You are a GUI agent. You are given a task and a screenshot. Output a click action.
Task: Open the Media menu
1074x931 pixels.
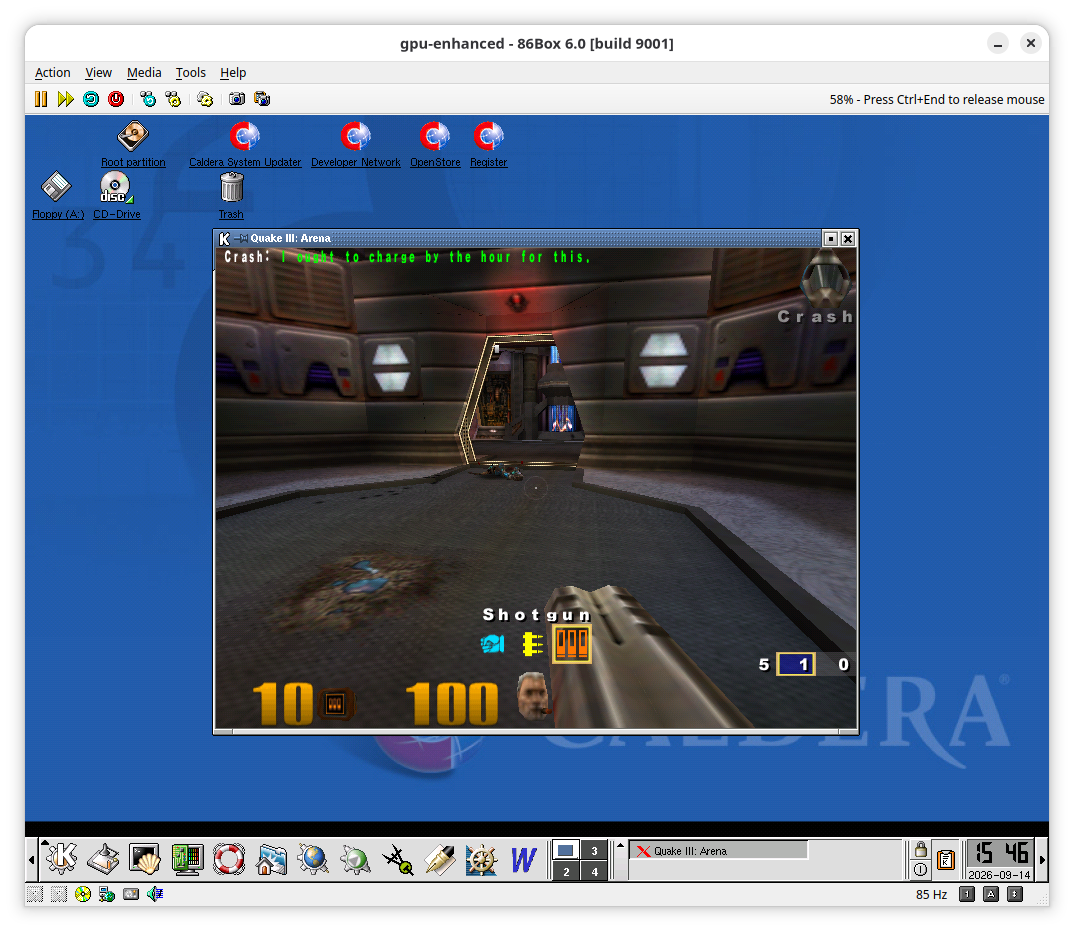pyautogui.click(x=144, y=73)
